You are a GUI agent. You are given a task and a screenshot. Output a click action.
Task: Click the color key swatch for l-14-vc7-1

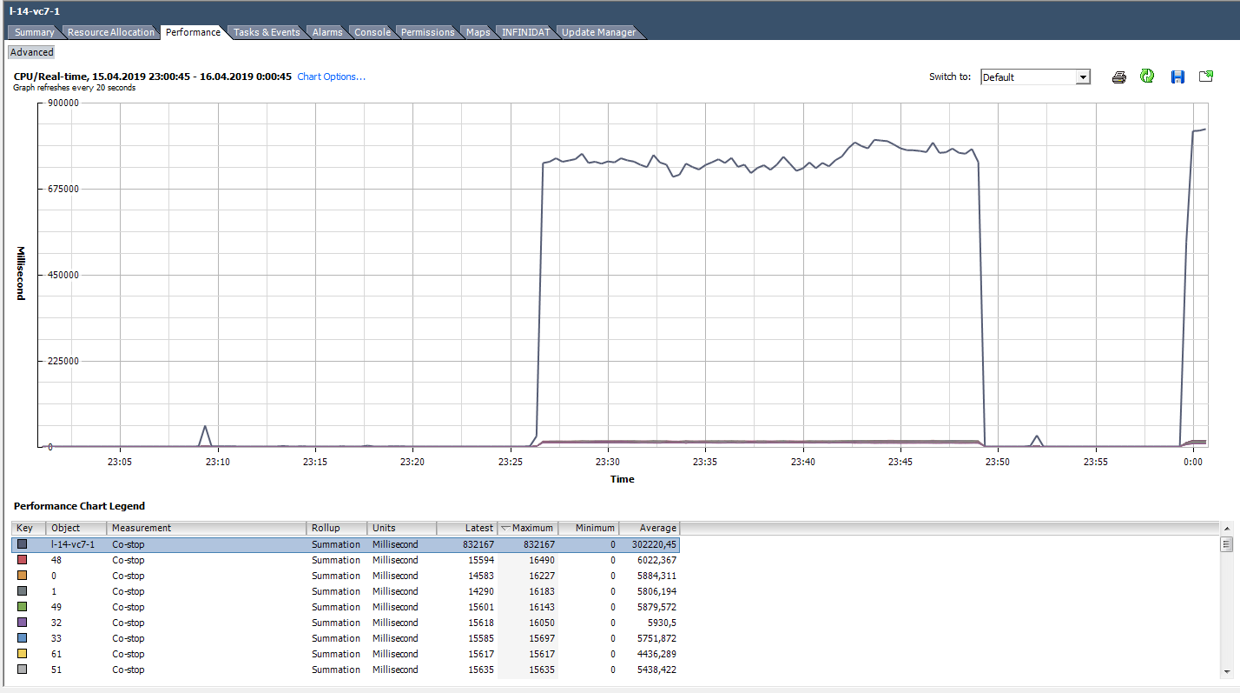pyautogui.click(x=24, y=544)
